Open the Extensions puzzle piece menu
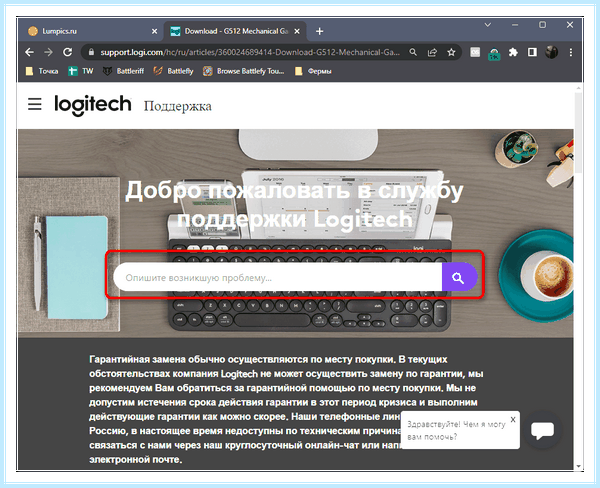 [513, 52]
